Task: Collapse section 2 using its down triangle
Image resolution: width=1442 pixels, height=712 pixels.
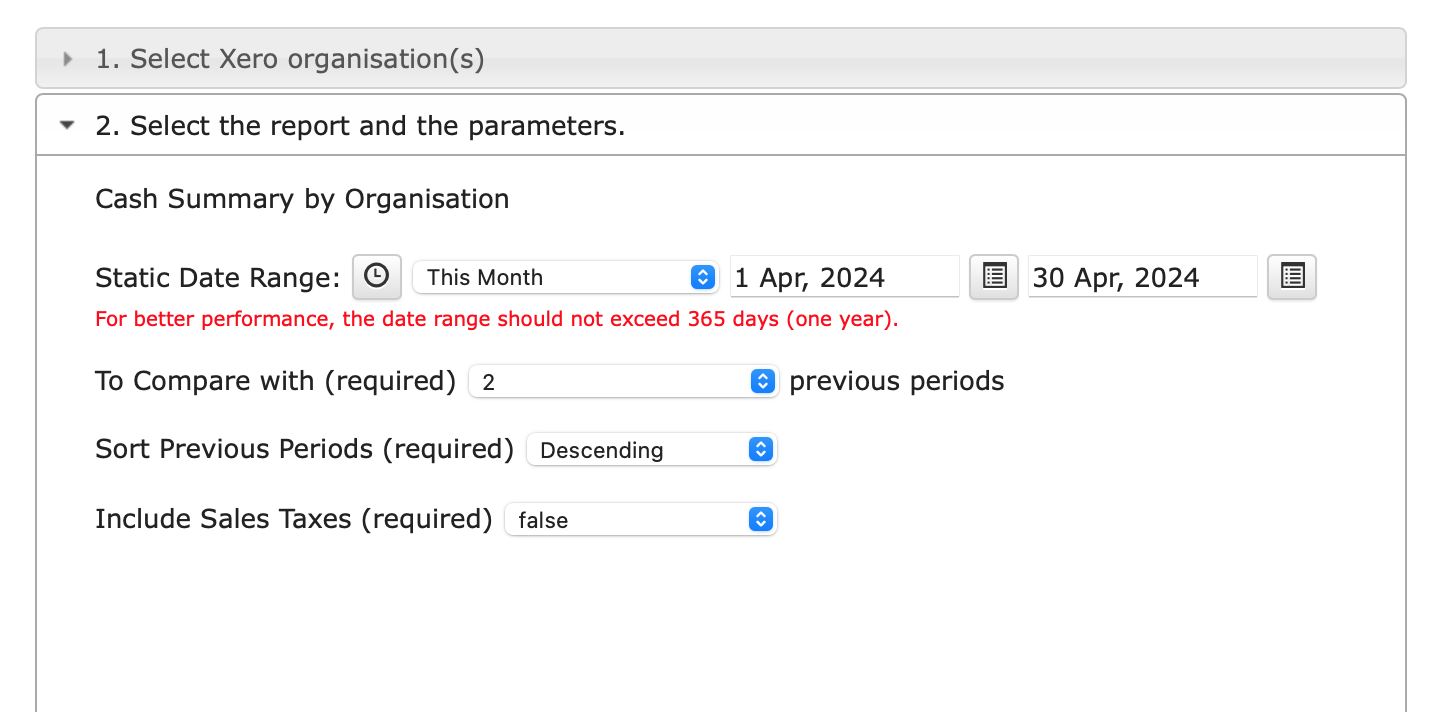Action: click(x=67, y=126)
